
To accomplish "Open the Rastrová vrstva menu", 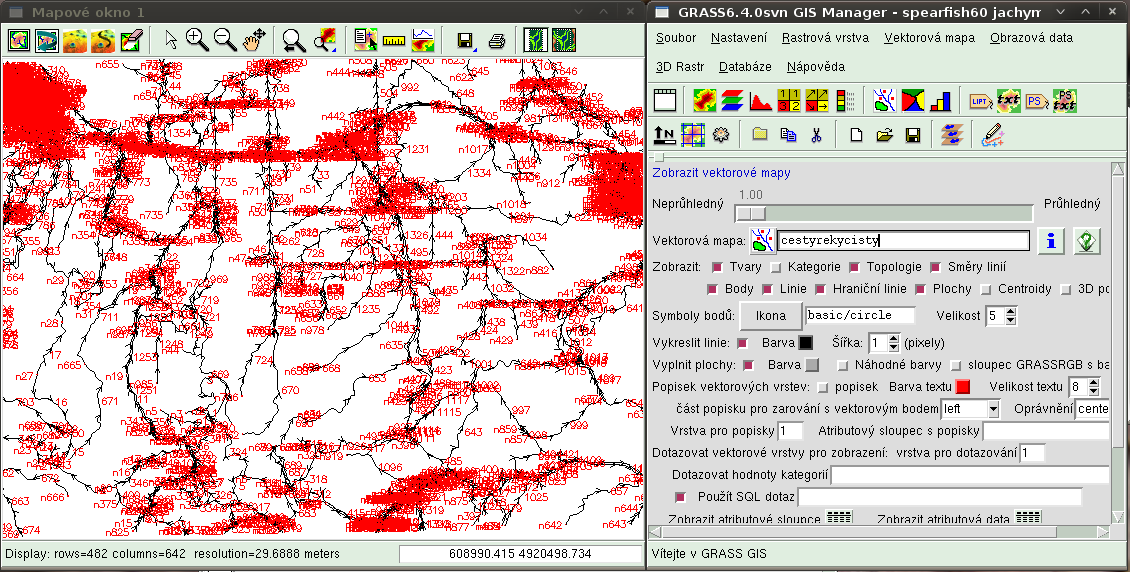I will coord(825,37).
